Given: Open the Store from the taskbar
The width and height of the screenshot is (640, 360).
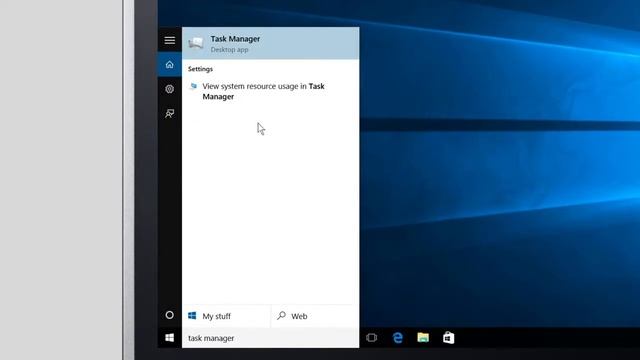Looking at the screenshot, I should point(448,338).
